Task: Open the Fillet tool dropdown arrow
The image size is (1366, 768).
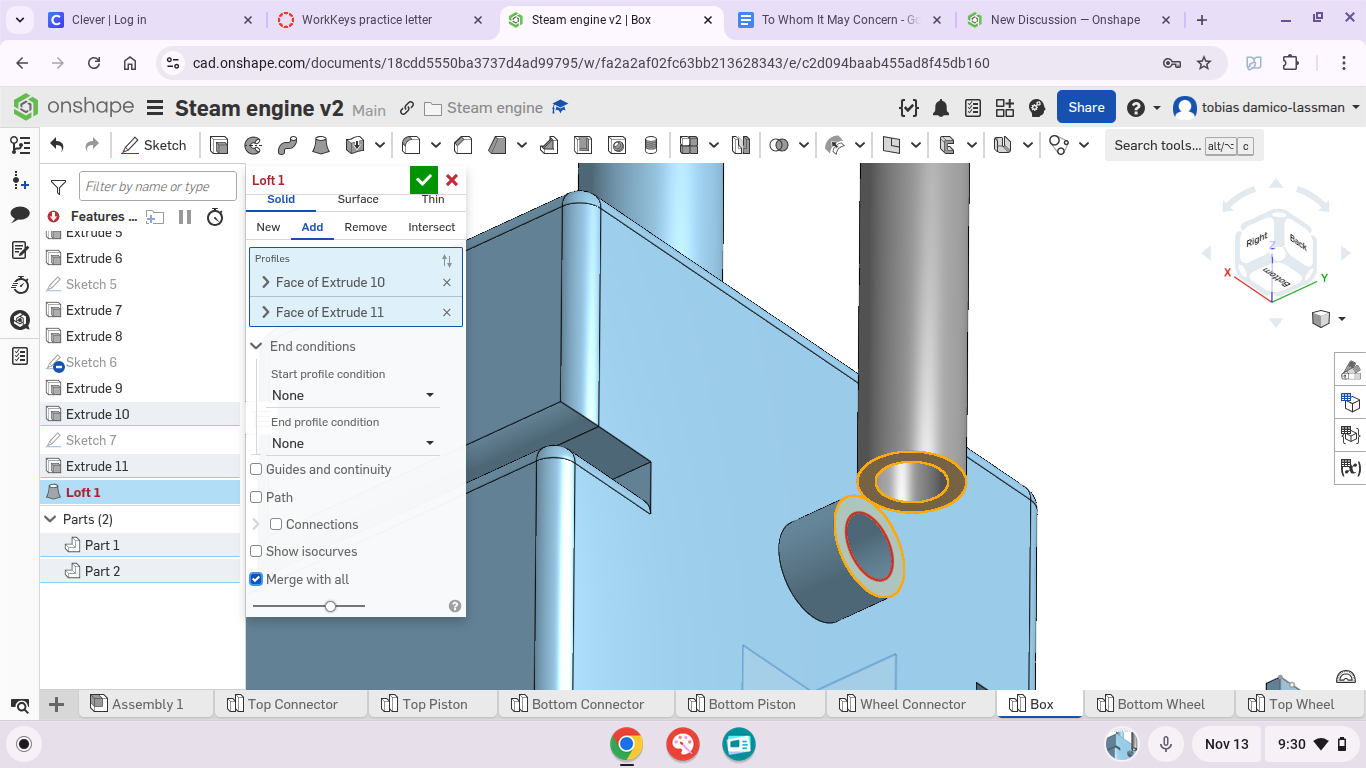Action: tap(436, 146)
